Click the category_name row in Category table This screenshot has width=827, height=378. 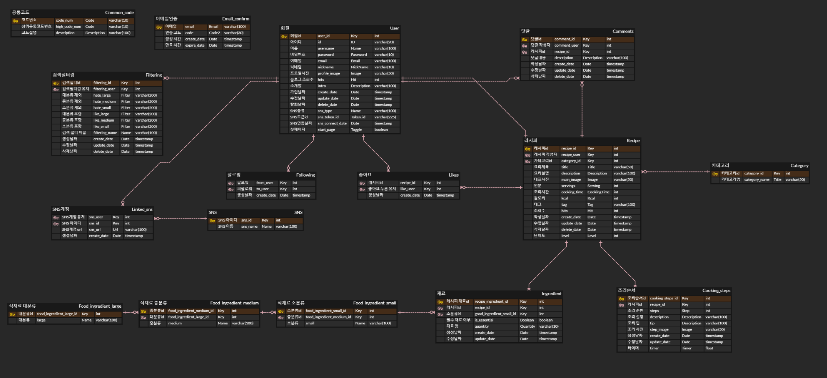click(x=761, y=180)
